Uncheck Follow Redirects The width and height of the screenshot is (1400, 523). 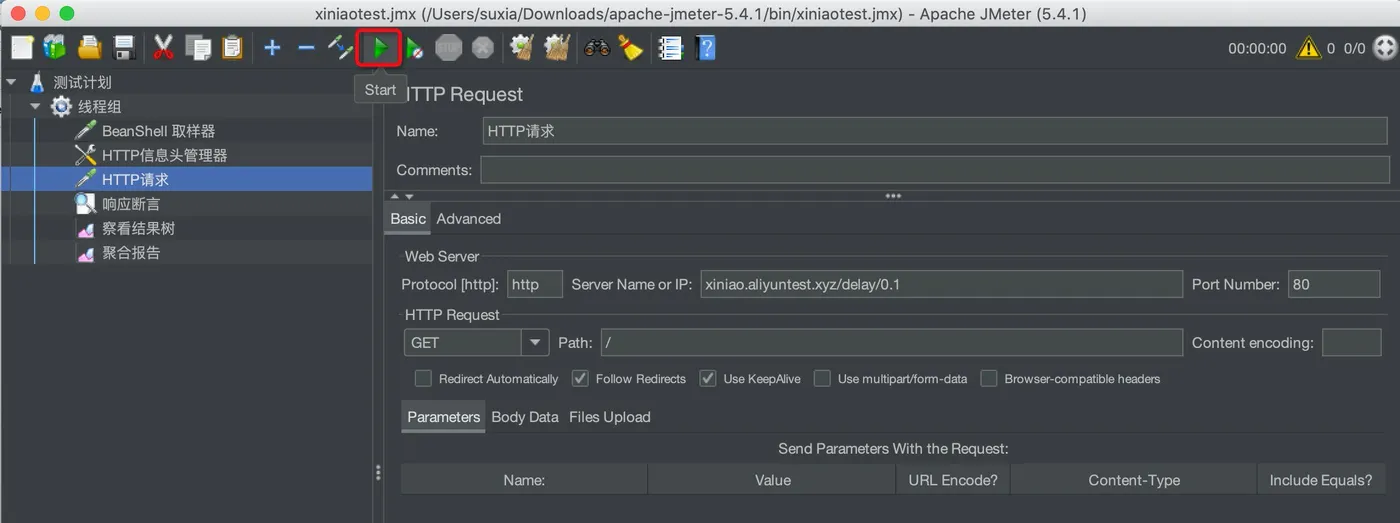point(580,378)
